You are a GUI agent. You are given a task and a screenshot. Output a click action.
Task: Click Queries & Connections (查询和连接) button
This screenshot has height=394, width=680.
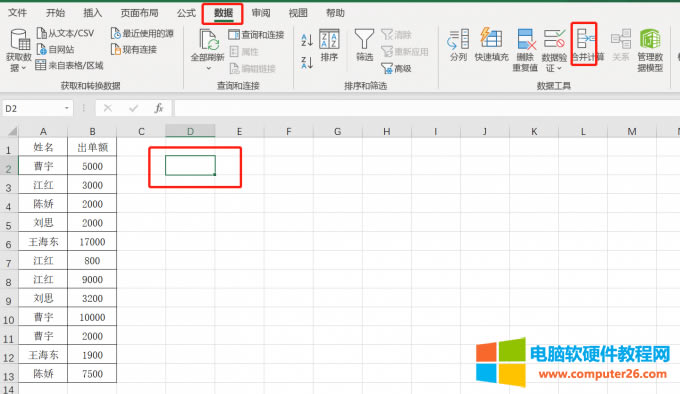pyautogui.click(x=256, y=35)
